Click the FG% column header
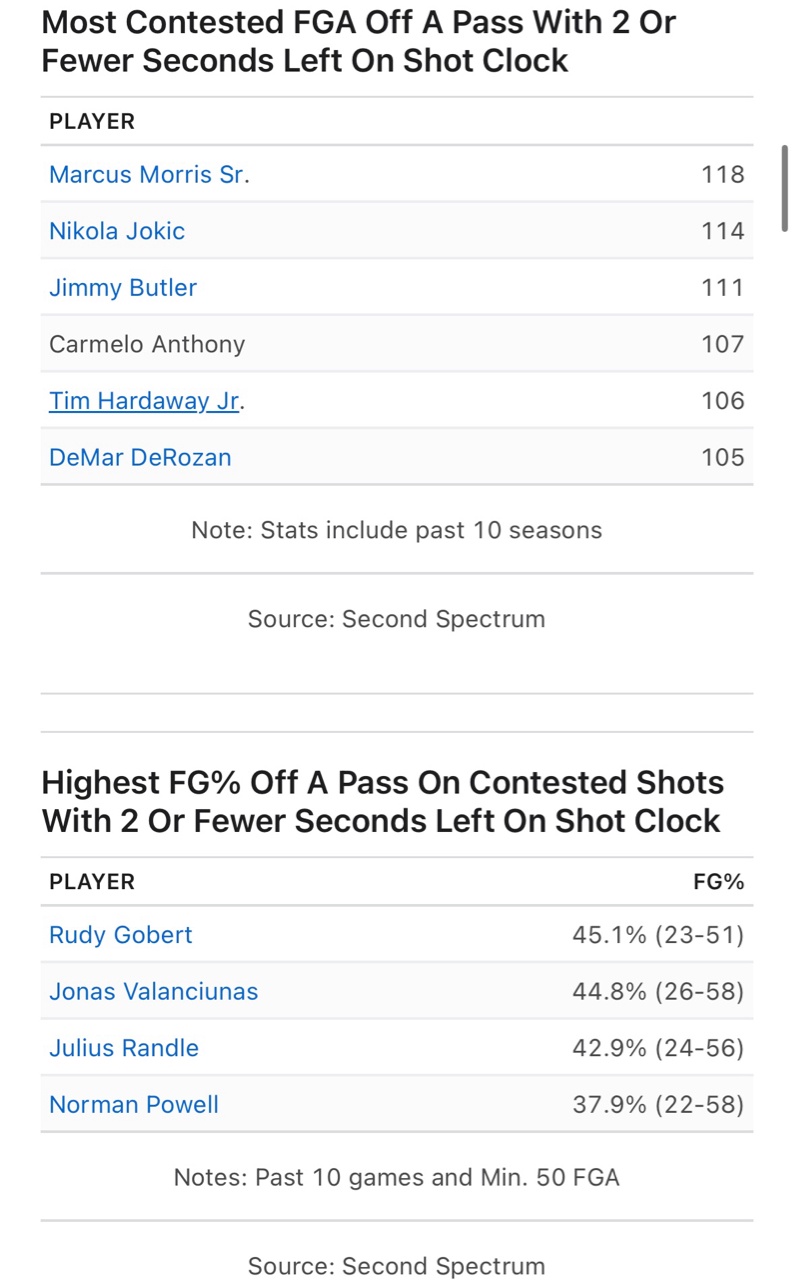The height and width of the screenshot is (1280, 795). pyautogui.click(x=718, y=881)
